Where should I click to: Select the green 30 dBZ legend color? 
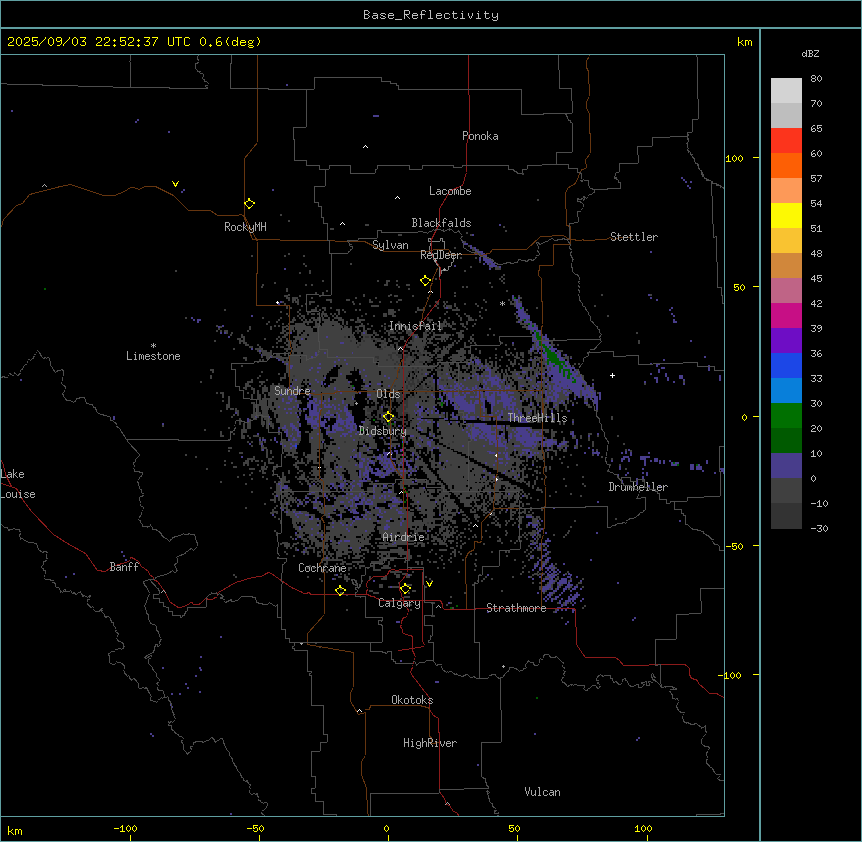coord(786,416)
